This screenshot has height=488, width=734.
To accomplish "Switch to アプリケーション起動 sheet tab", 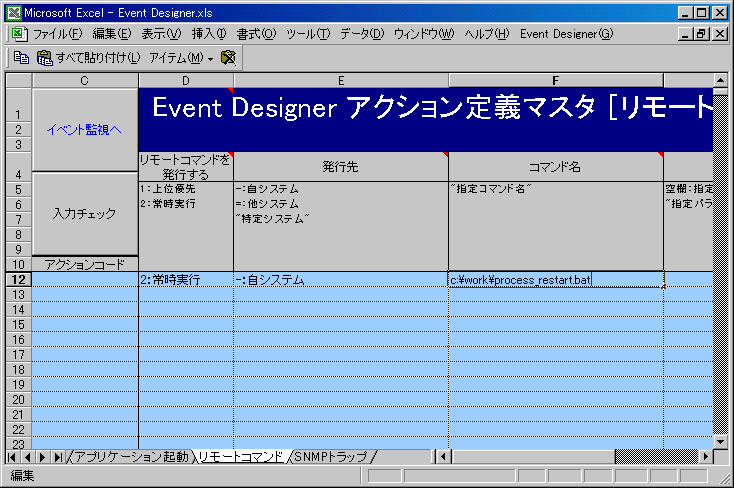I will (131, 457).
